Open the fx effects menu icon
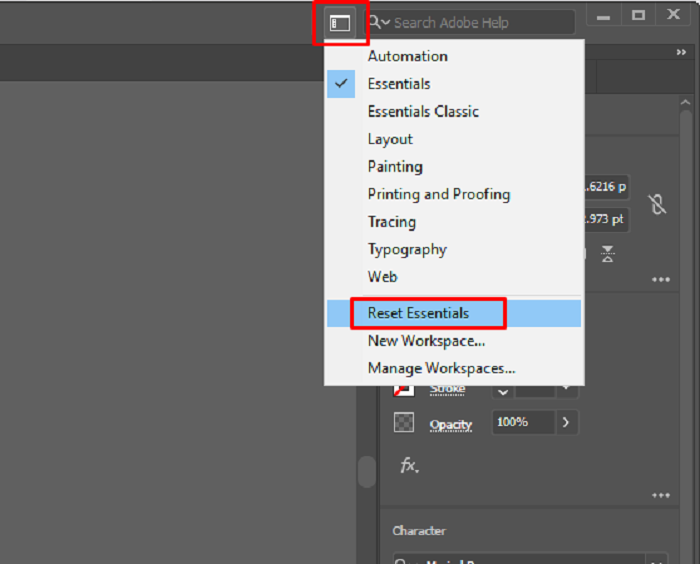This screenshot has width=700, height=564. coord(409,466)
